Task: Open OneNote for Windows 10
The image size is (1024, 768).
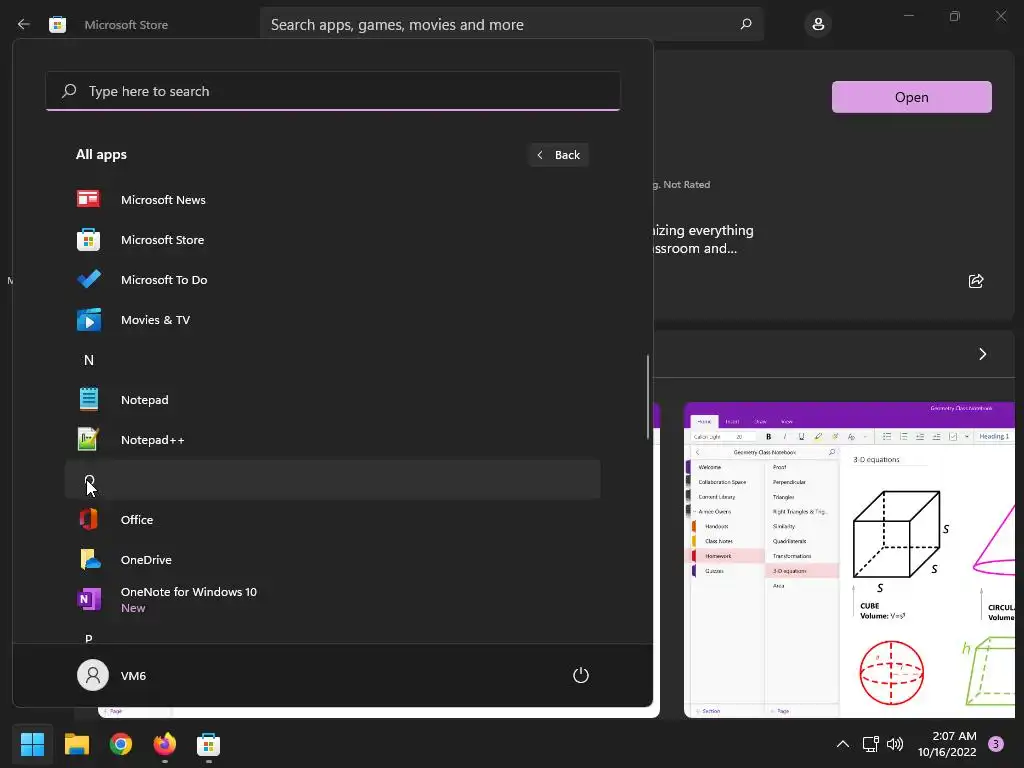Action: (x=332, y=600)
